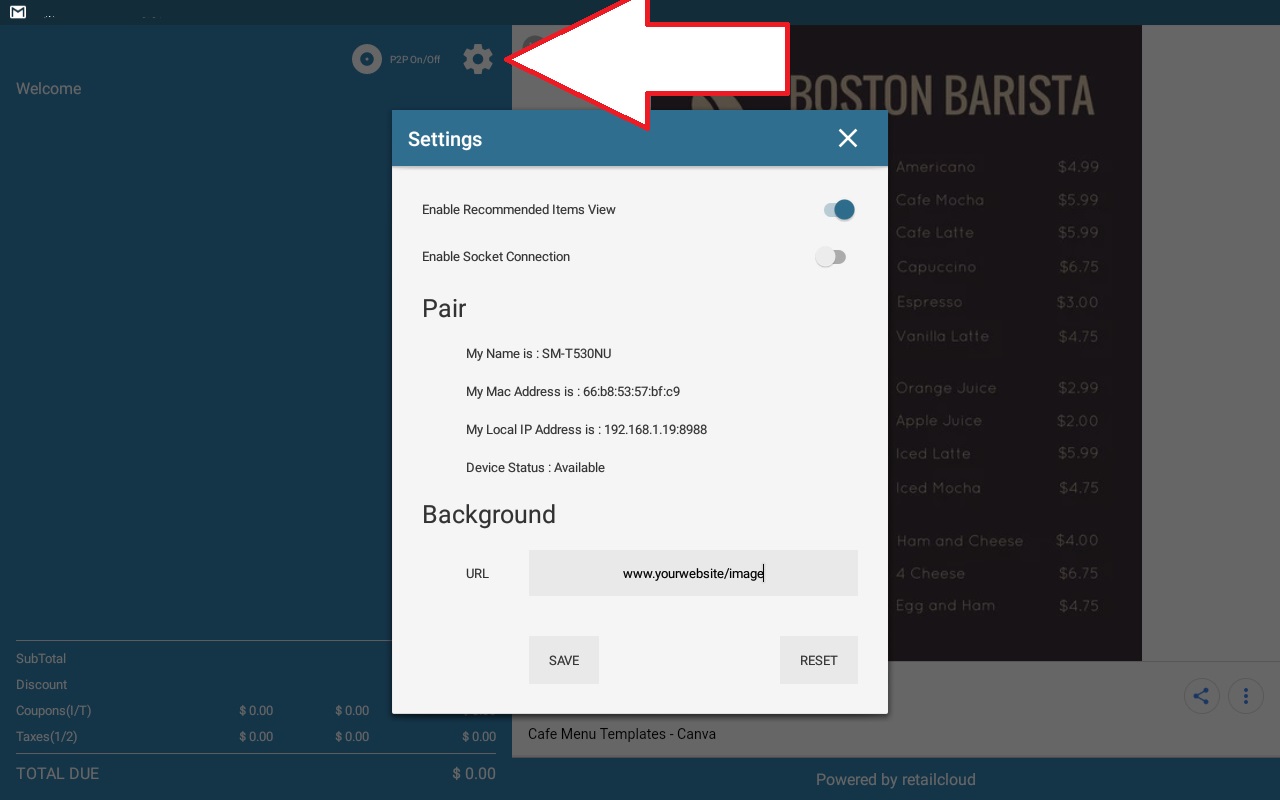Image resolution: width=1280 pixels, height=800 pixels.
Task: Click the TOTAL DUE row
Action: click(256, 773)
